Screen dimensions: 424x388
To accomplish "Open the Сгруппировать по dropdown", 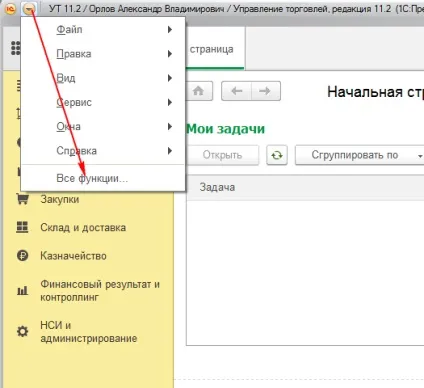I will click(360, 155).
